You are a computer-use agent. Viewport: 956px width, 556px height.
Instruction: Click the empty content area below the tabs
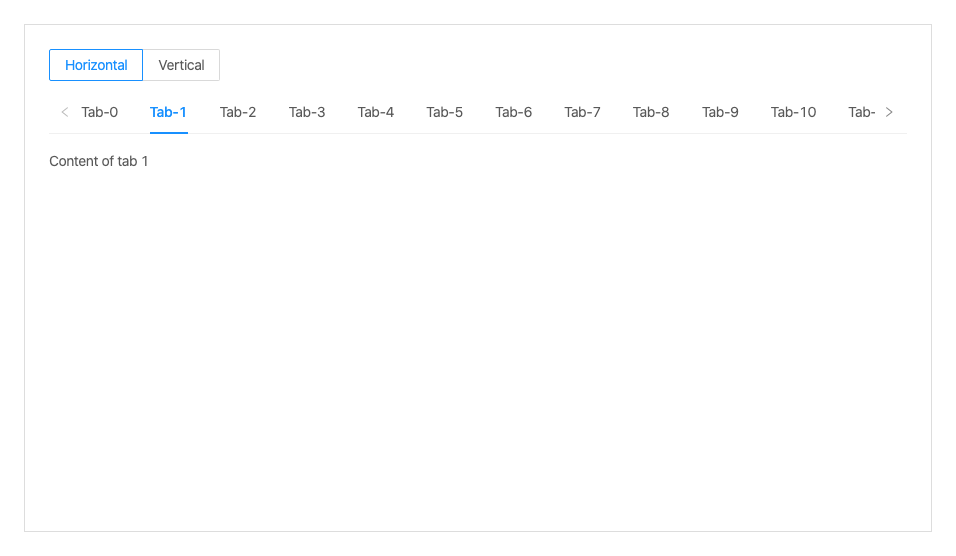pos(478,340)
